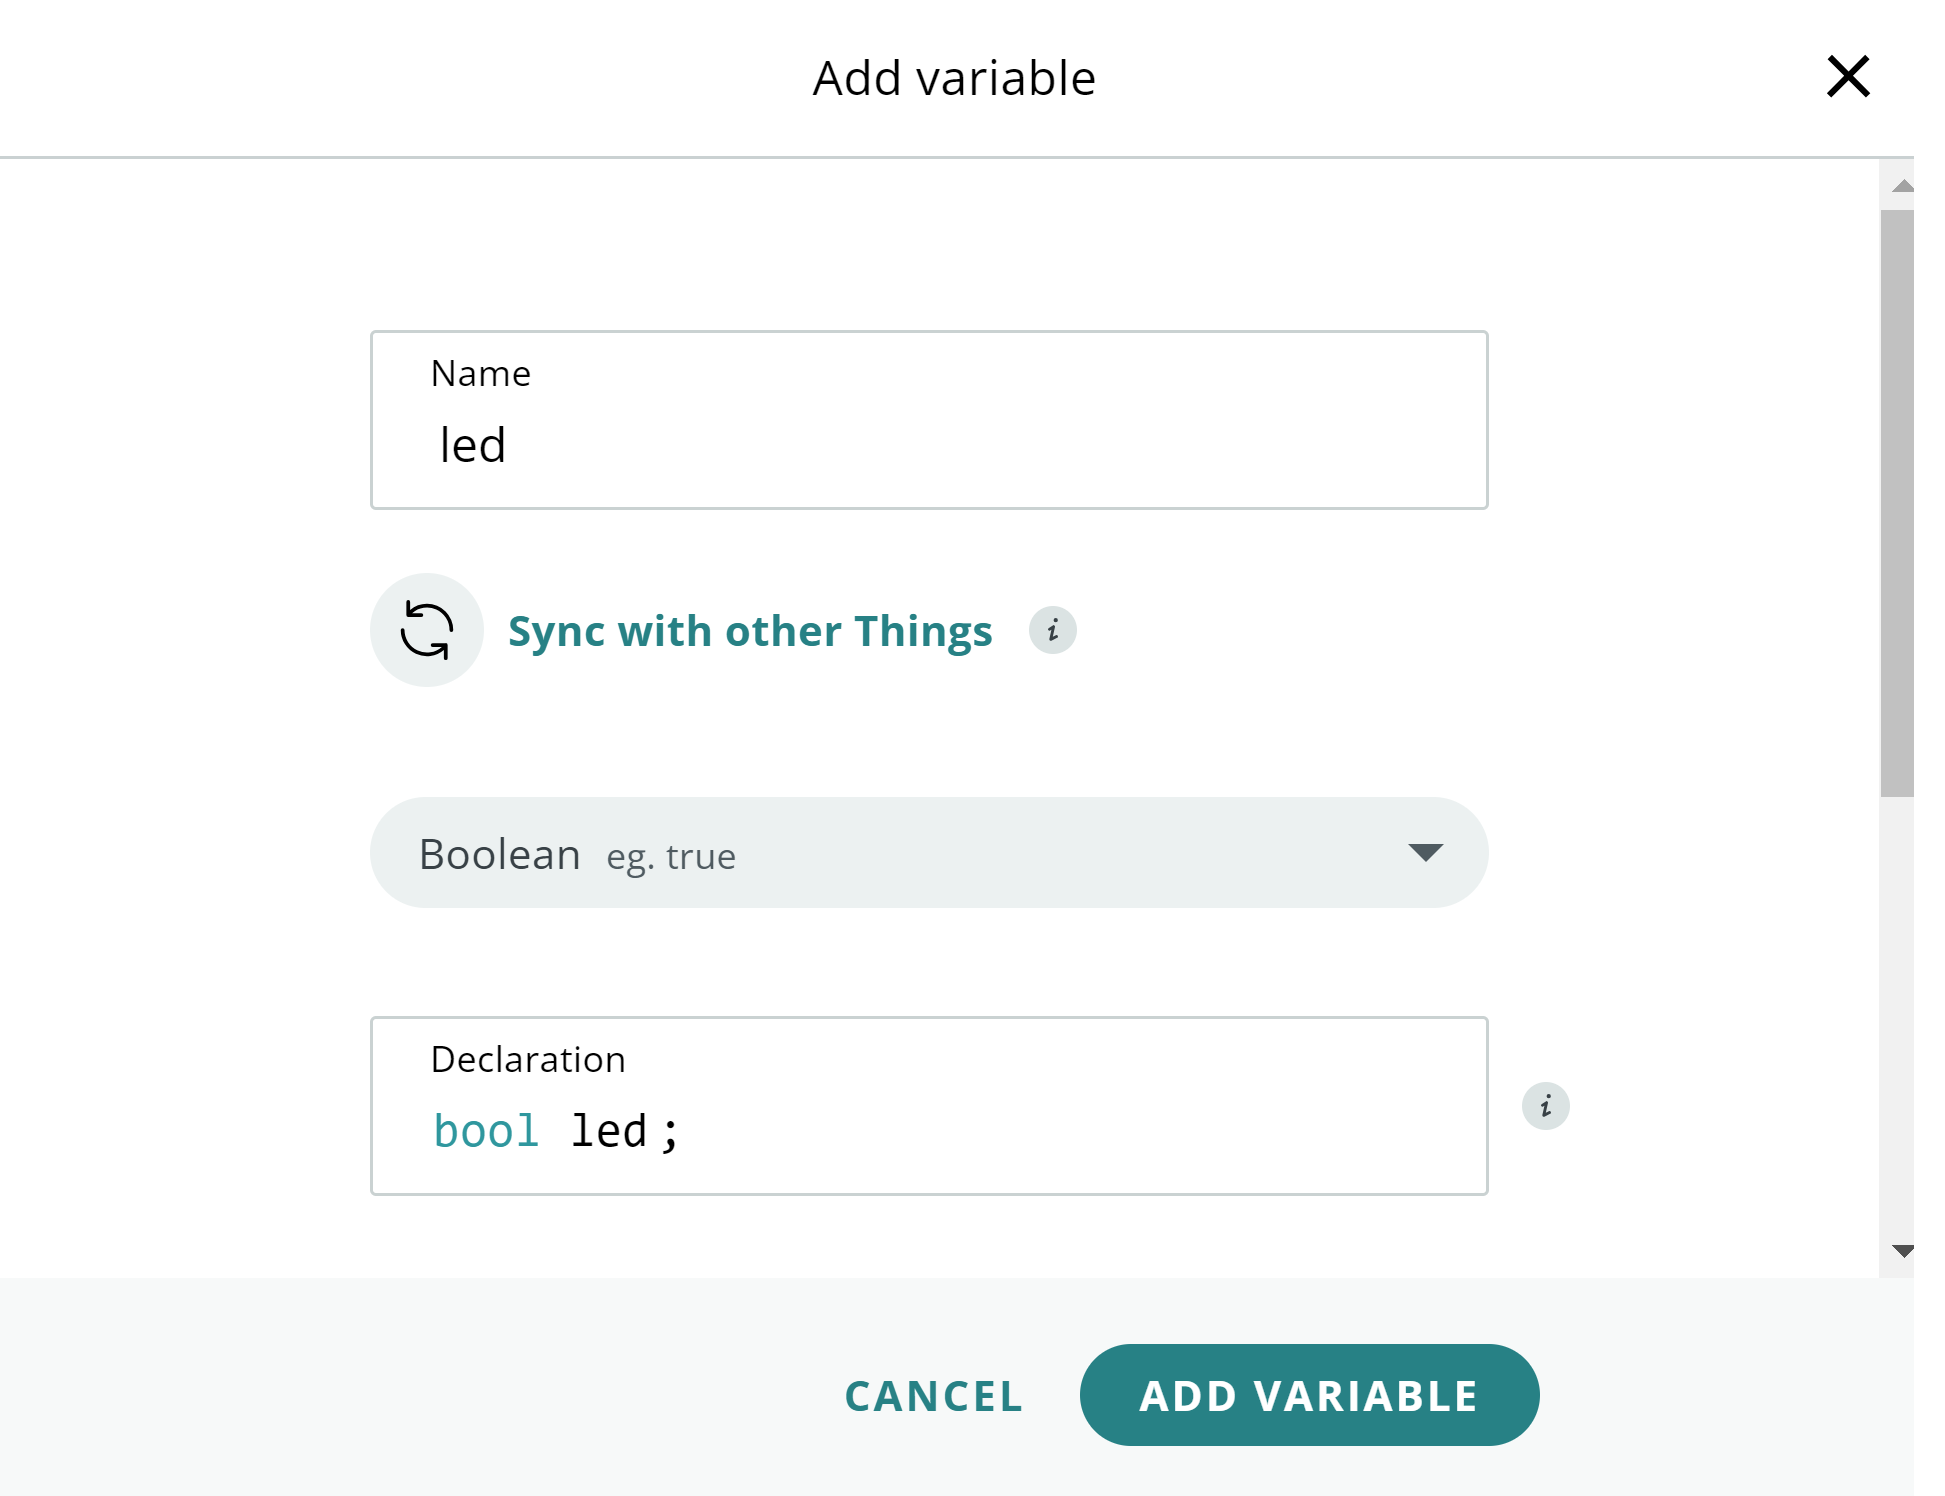Image resolution: width=1945 pixels, height=1496 pixels.
Task: Close the Add variable dialog
Action: click(1848, 77)
